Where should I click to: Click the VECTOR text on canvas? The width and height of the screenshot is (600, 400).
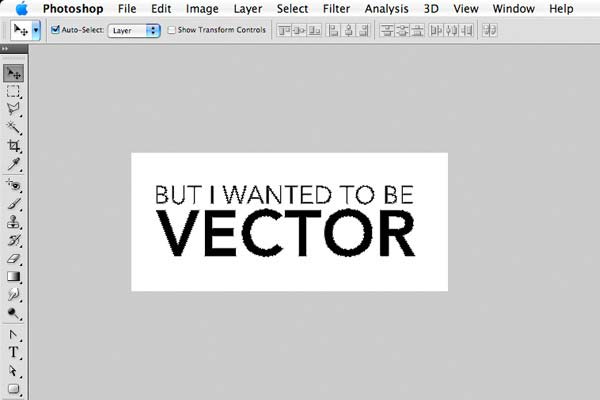point(285,233)
